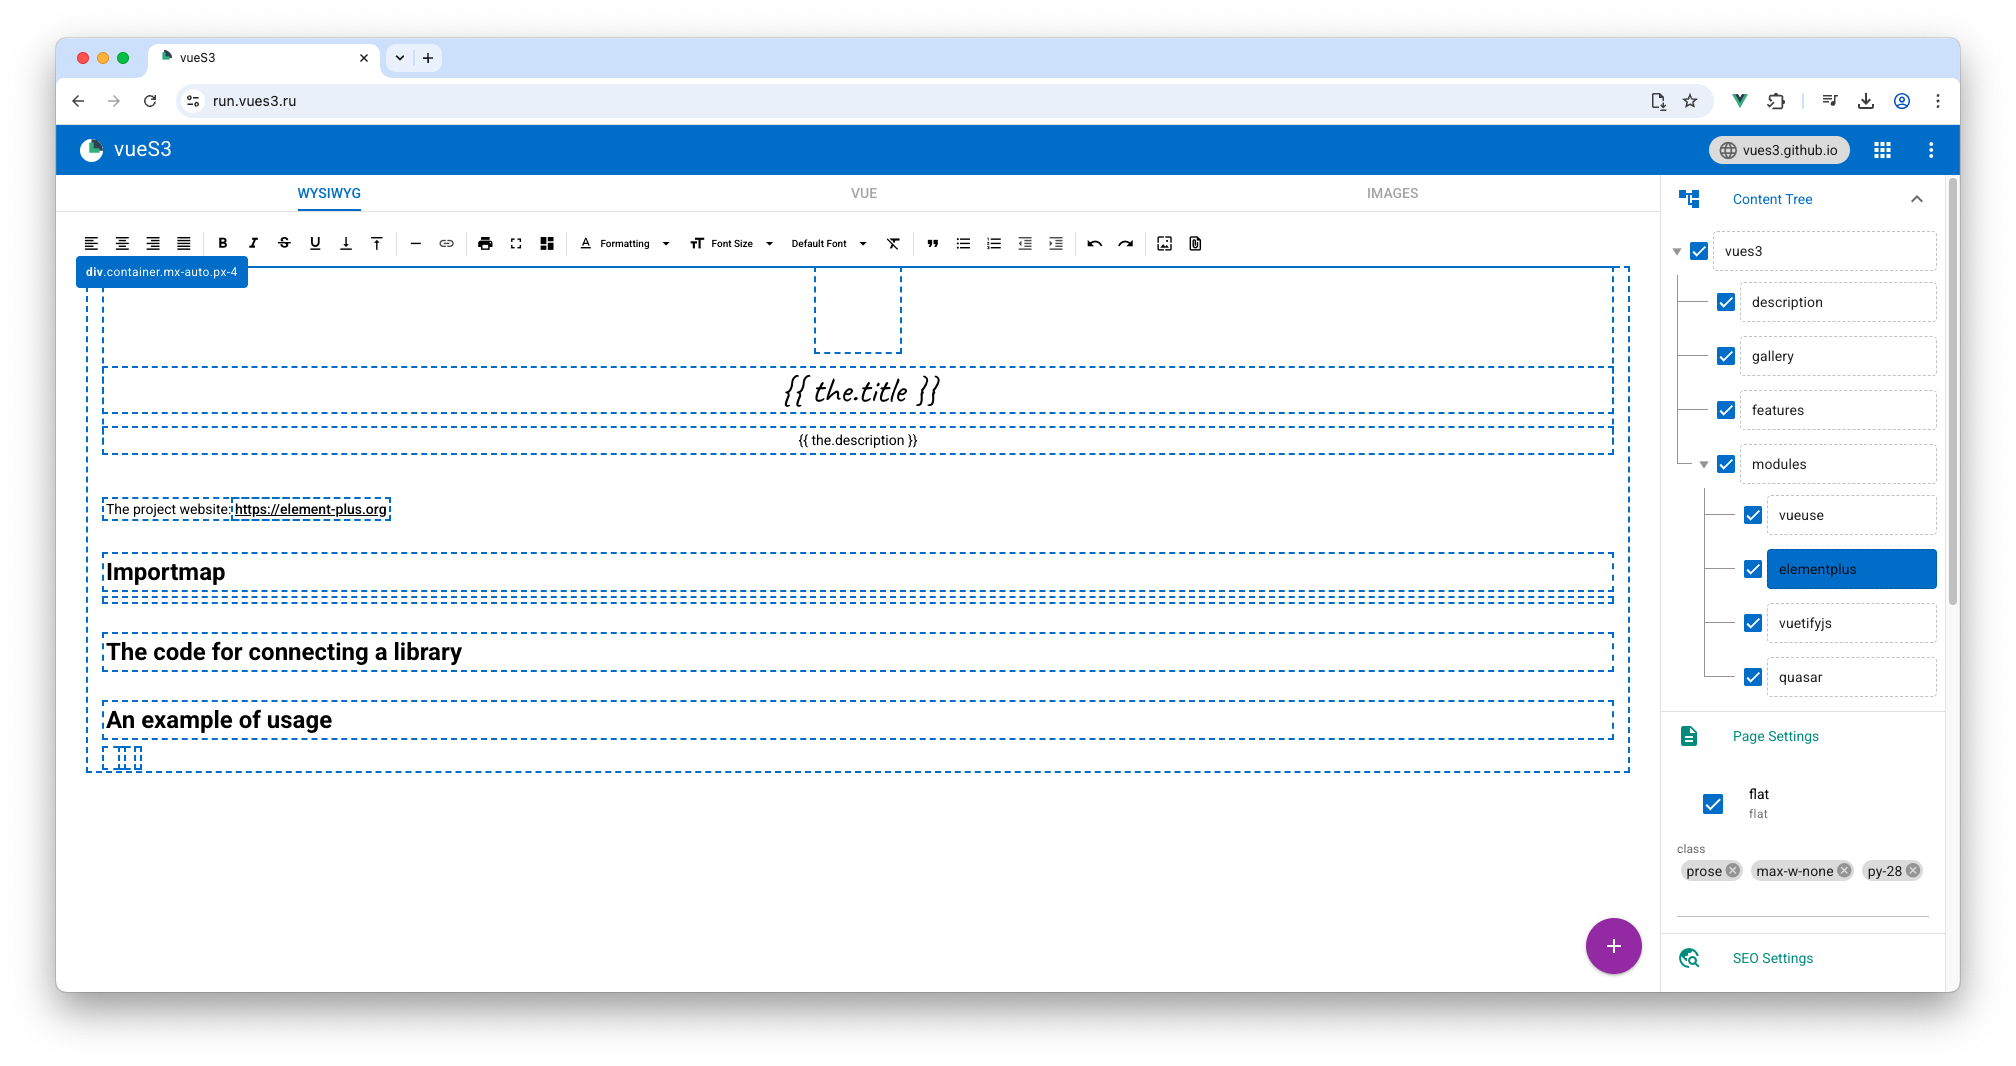Create a bulleted list

click(963, 243)
